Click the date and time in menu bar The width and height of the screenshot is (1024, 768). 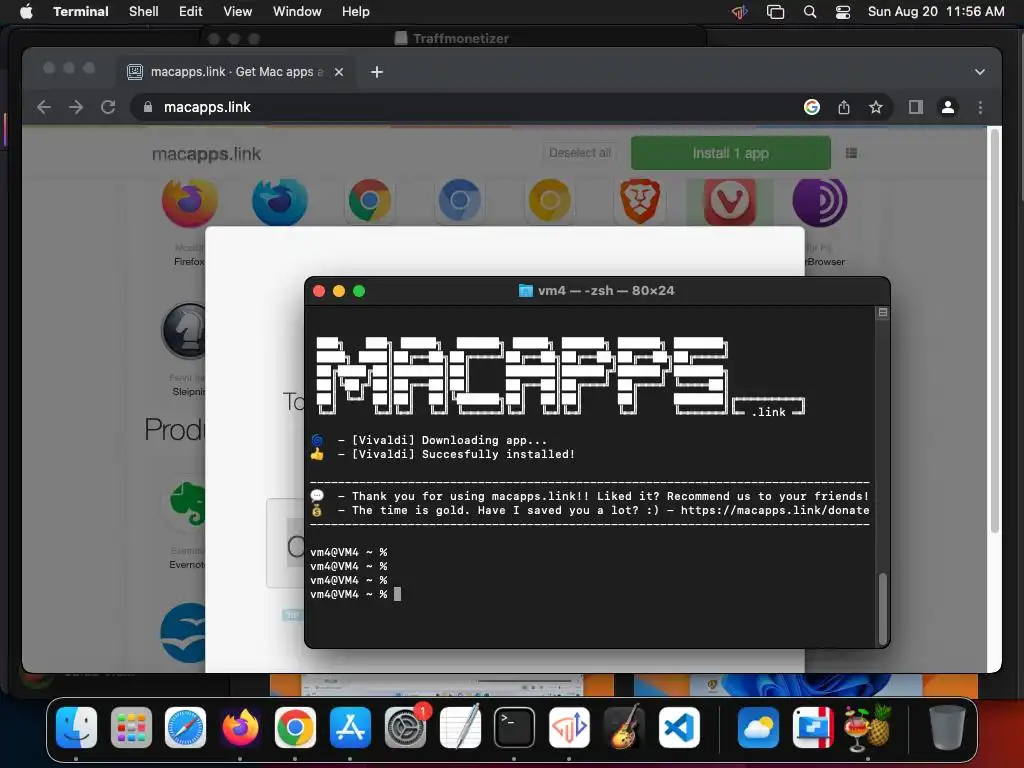(936, 11)
